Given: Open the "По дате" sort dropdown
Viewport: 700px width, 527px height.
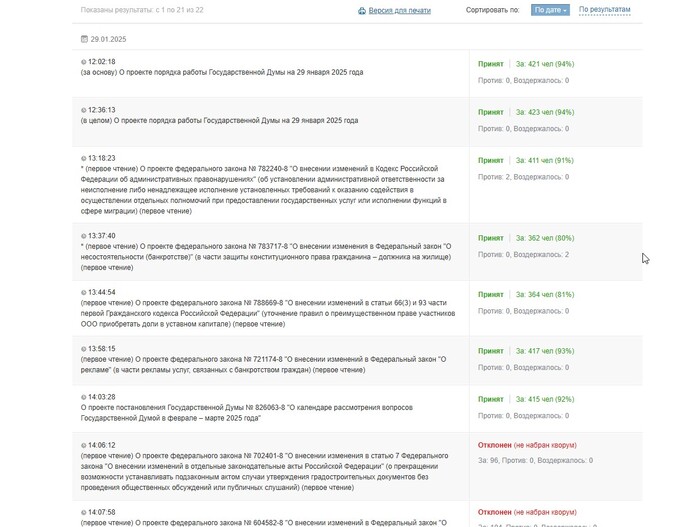Looking at the screenshot, I should tap(551, 10).
